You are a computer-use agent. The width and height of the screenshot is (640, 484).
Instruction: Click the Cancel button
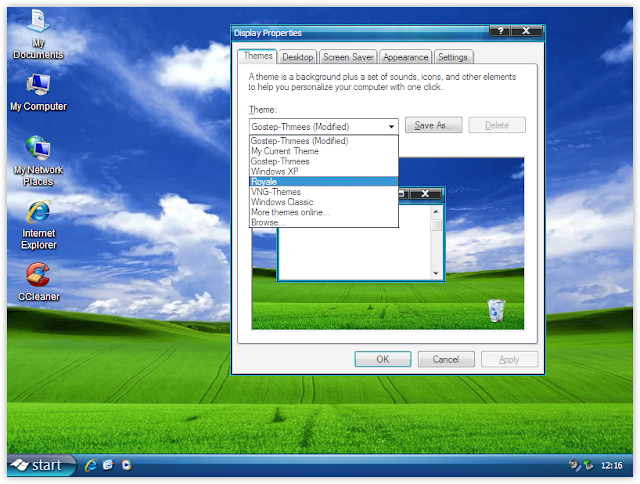click(446, 359)
